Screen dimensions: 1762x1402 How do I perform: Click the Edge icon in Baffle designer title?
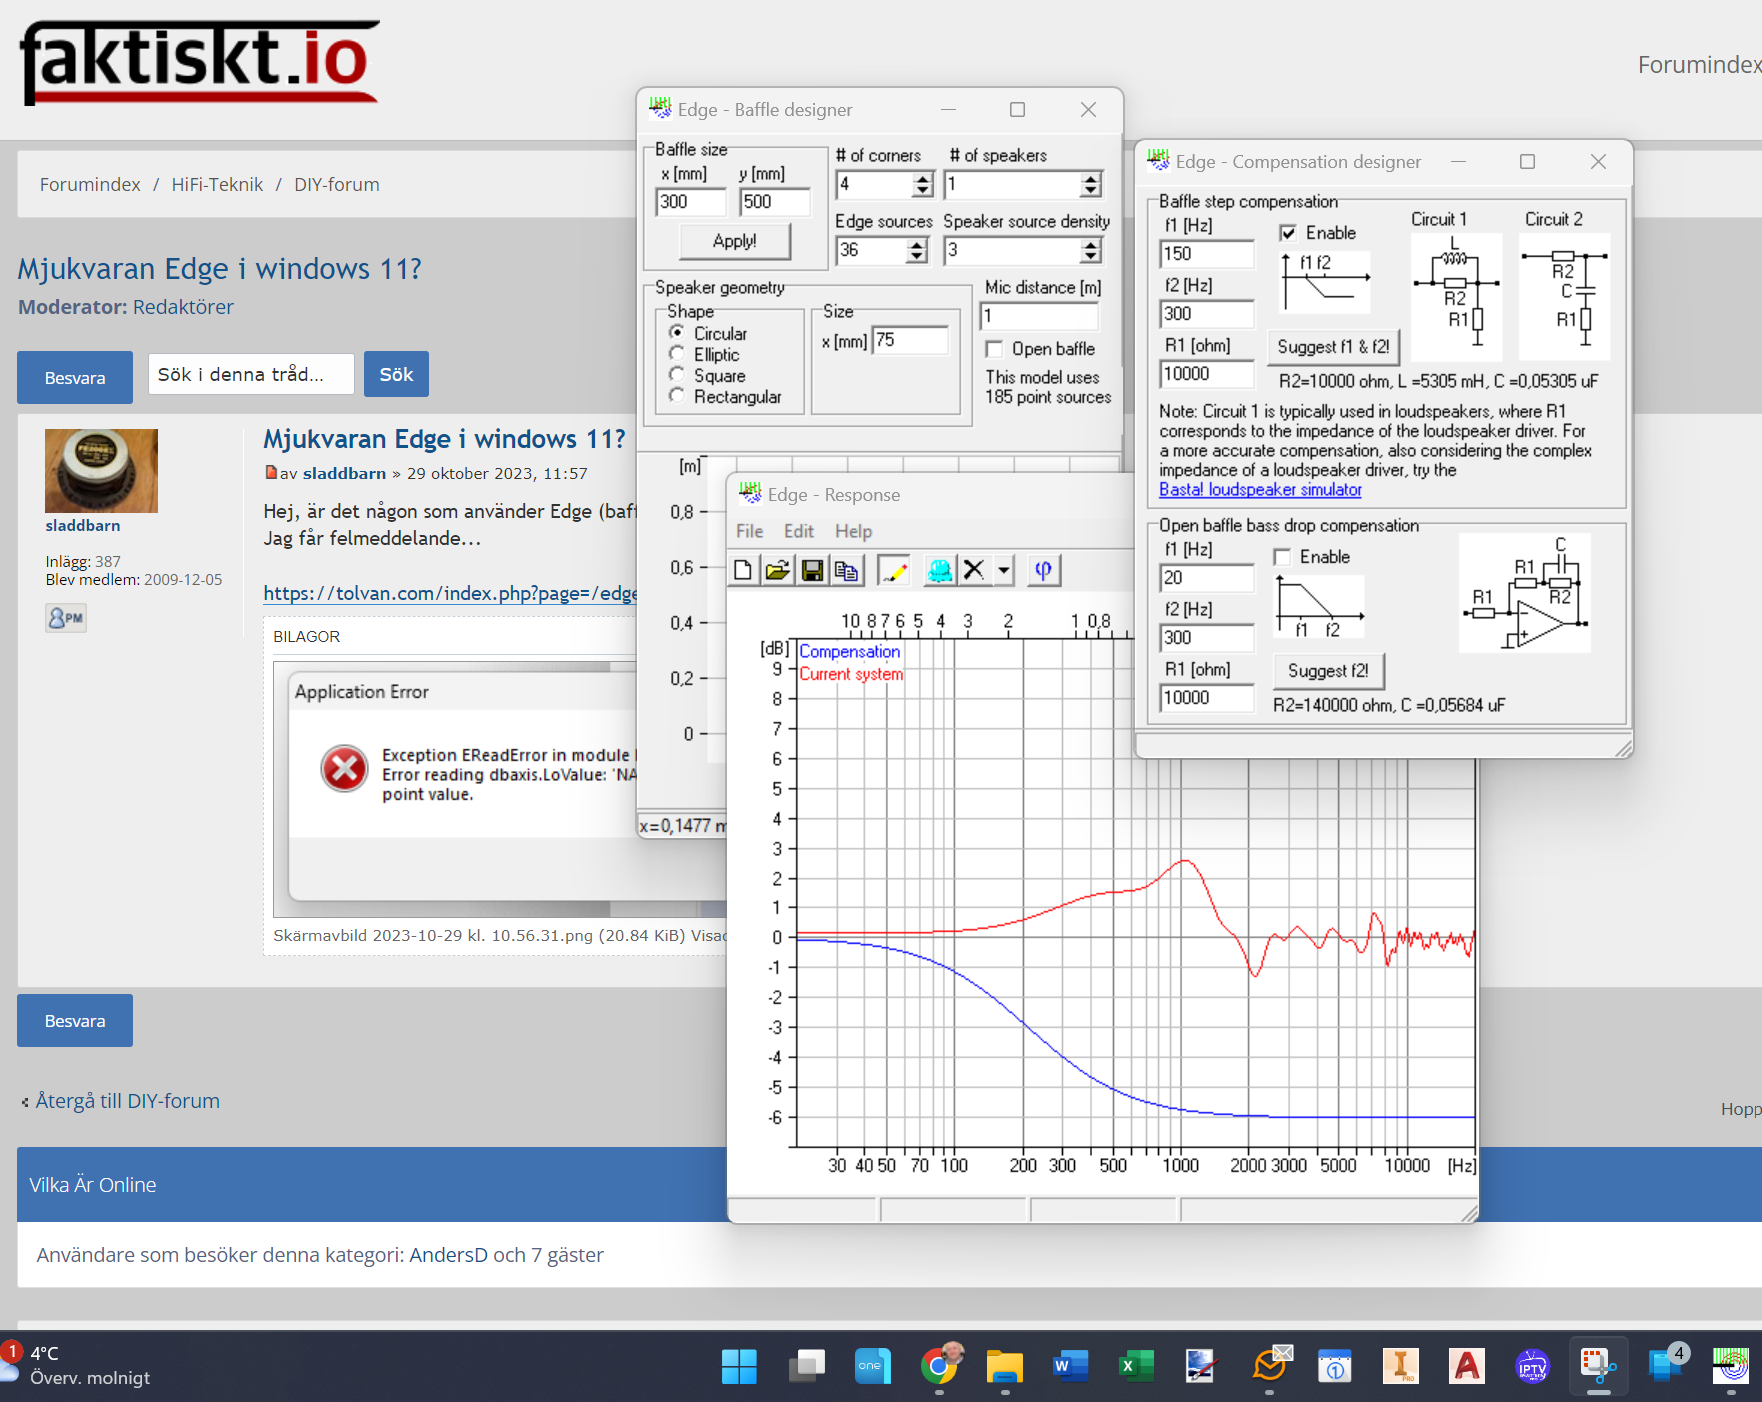pos(660,108)
